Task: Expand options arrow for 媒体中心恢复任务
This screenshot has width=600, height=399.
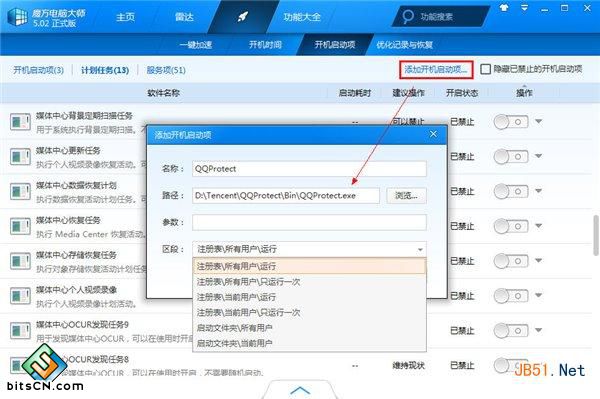Action: [539, 226]
